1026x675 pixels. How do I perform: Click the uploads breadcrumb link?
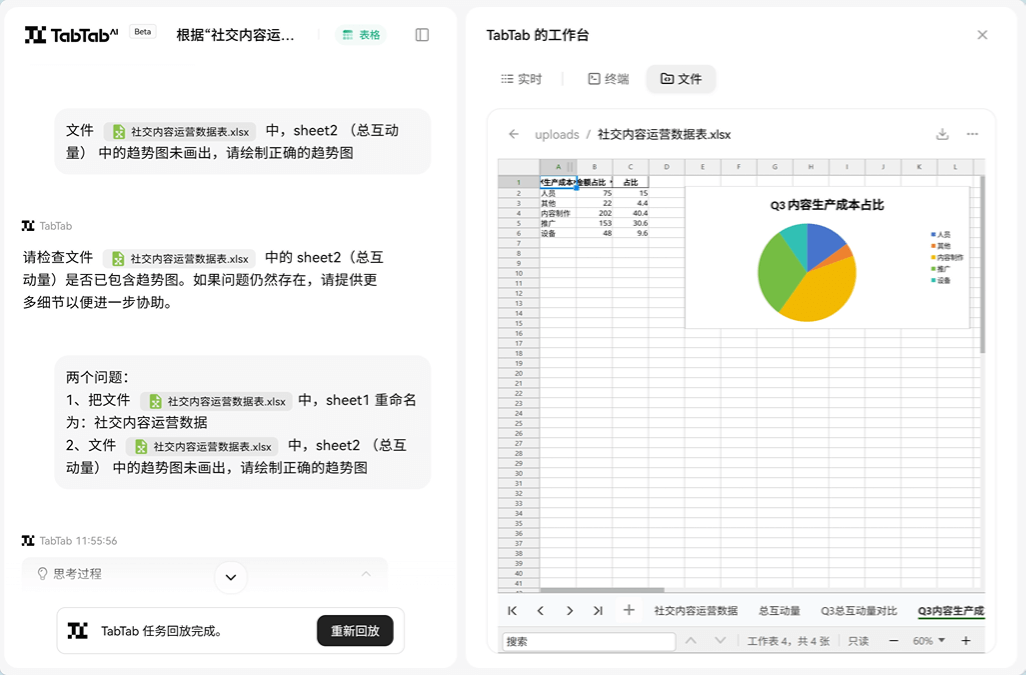coord(557,134)
